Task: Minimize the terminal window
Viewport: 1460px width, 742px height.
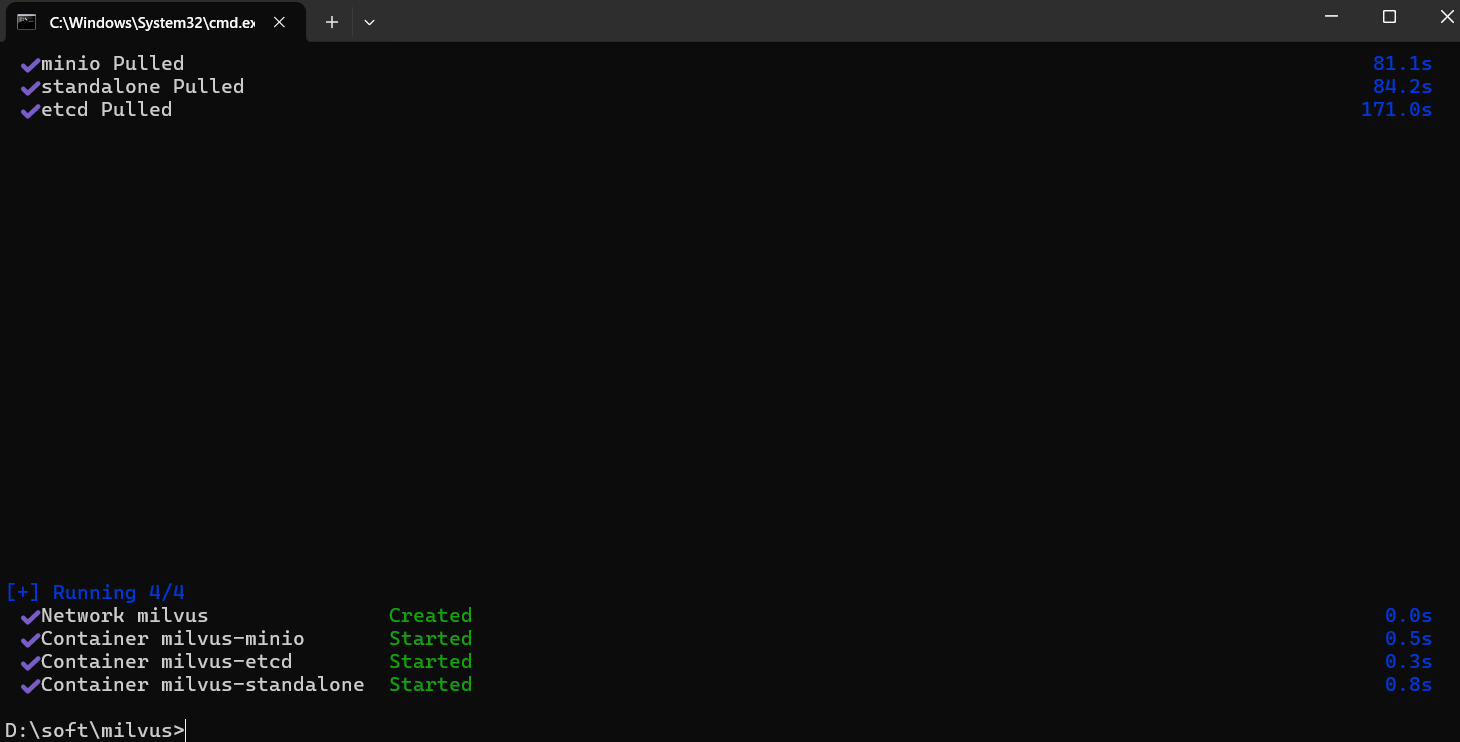Action: tap(1331, 16)
